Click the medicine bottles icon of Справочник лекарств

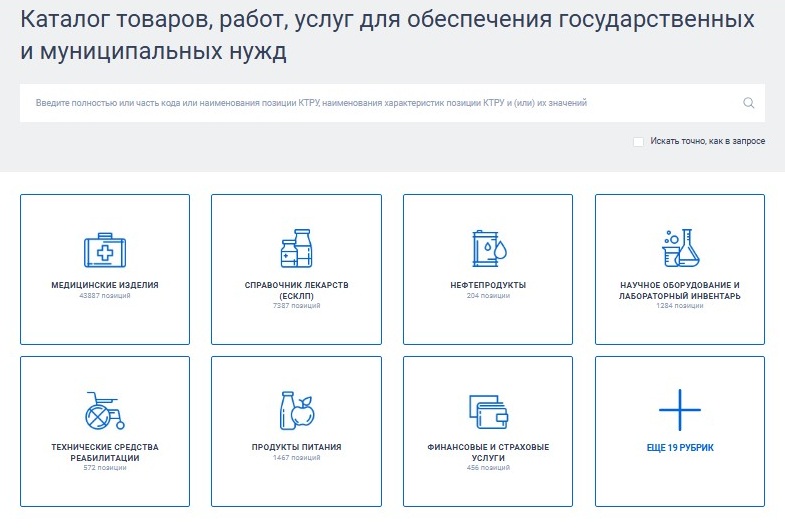click(296, 248)
